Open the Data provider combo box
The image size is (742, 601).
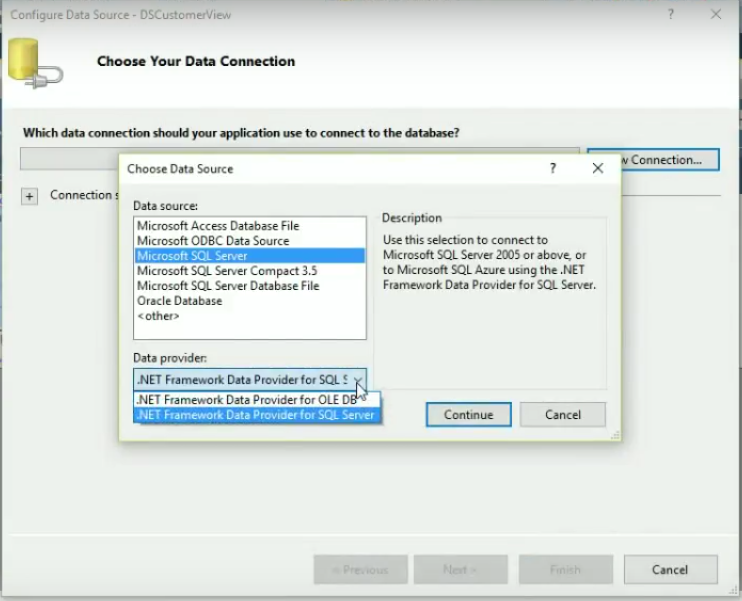(250, 380)
